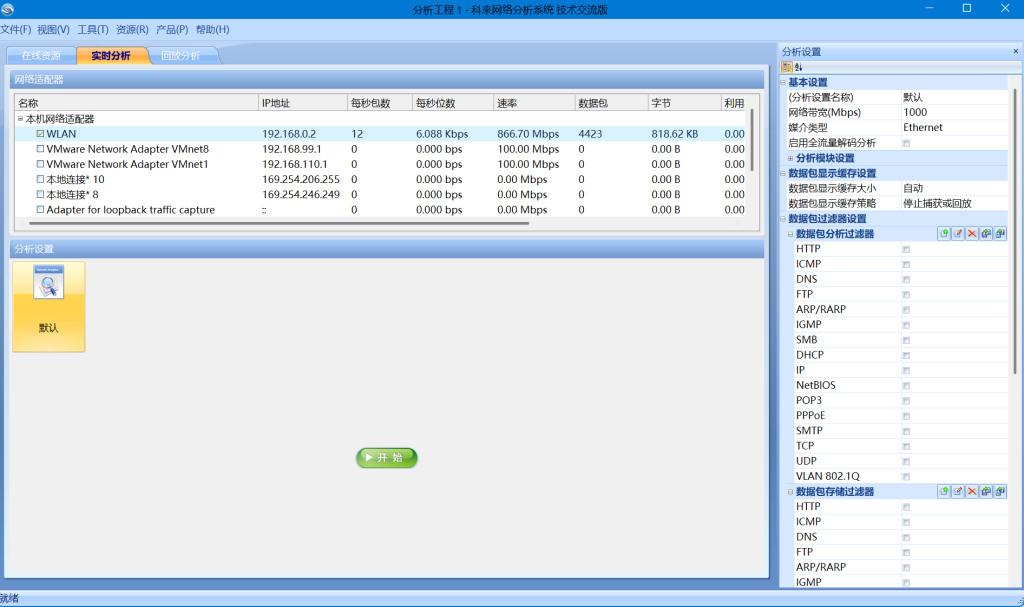Add a new filter in 数据包分析过滤器
The width and height of the screenshot is (1024, 607).
[x=943, y=234]
